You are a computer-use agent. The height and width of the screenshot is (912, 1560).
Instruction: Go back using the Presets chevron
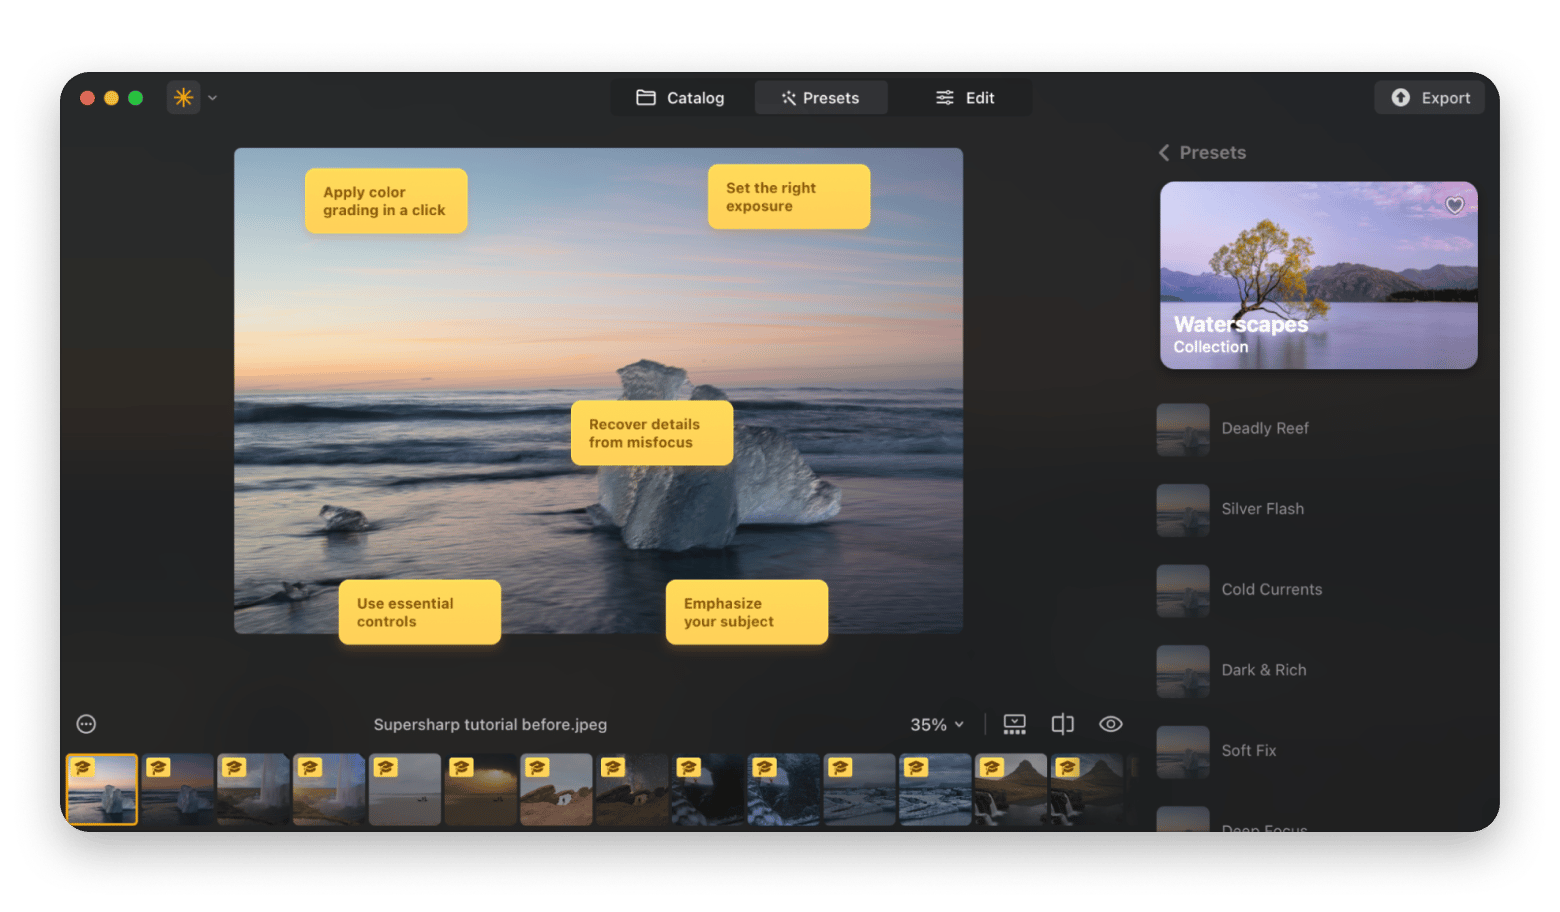pos(1164,153)
